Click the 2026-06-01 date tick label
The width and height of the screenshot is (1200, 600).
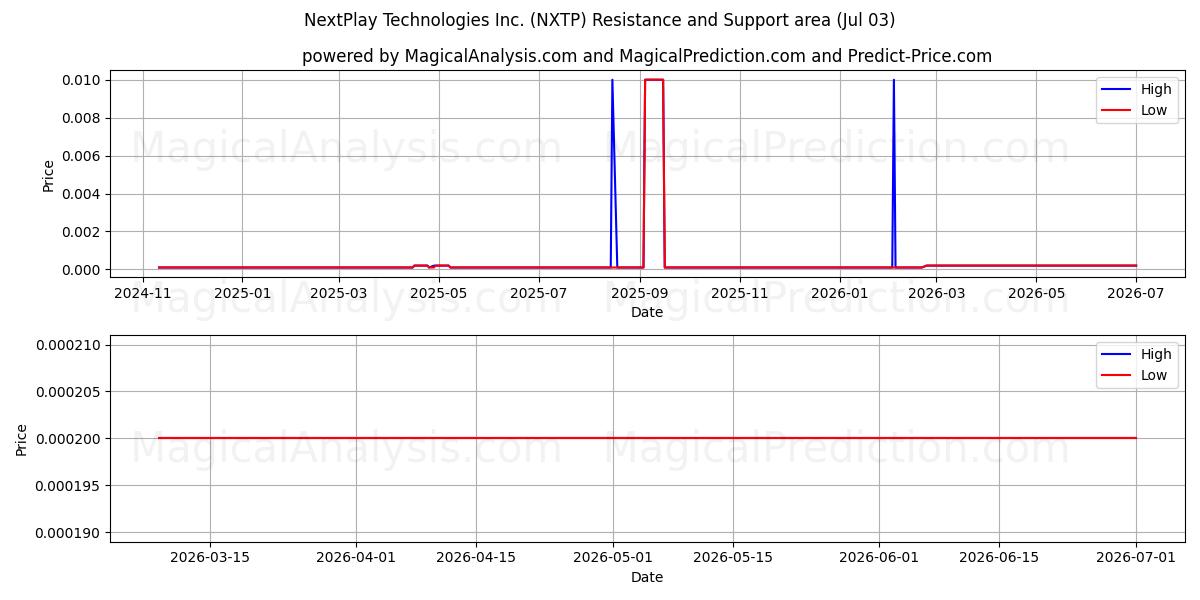(x=879, y=558)
